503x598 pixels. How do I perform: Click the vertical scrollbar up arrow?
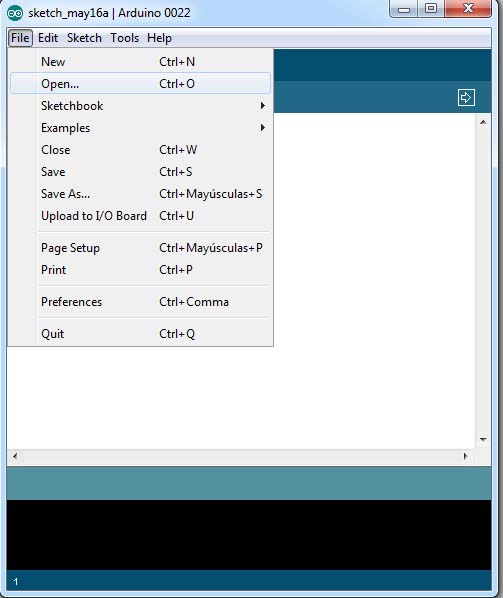click(483, 122)
